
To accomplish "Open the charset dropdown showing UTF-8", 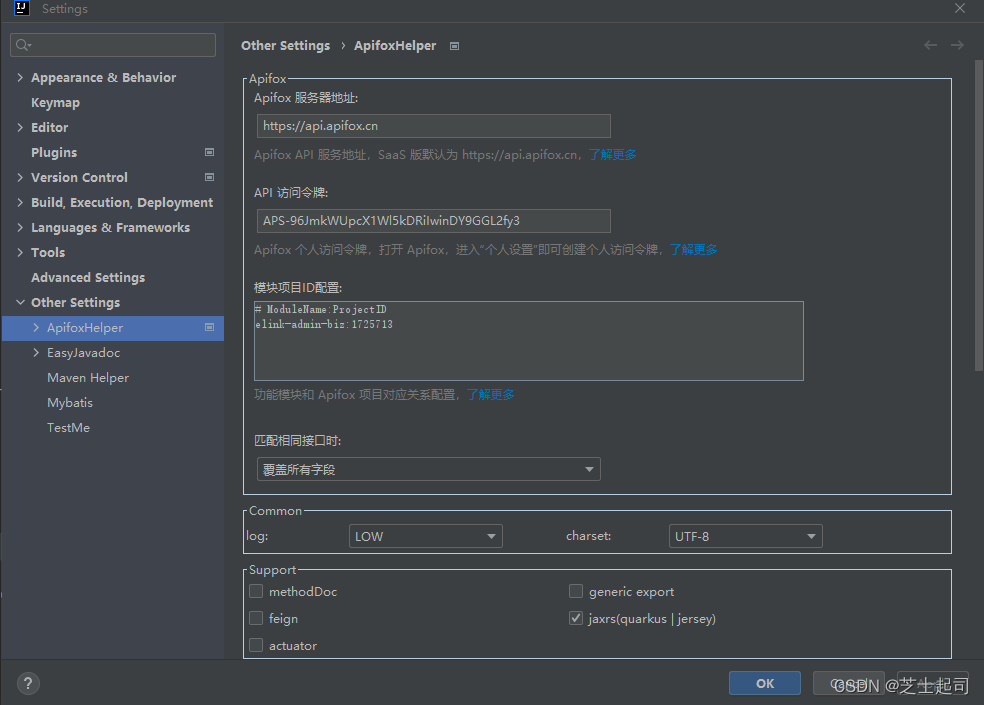I will (745, 536).
